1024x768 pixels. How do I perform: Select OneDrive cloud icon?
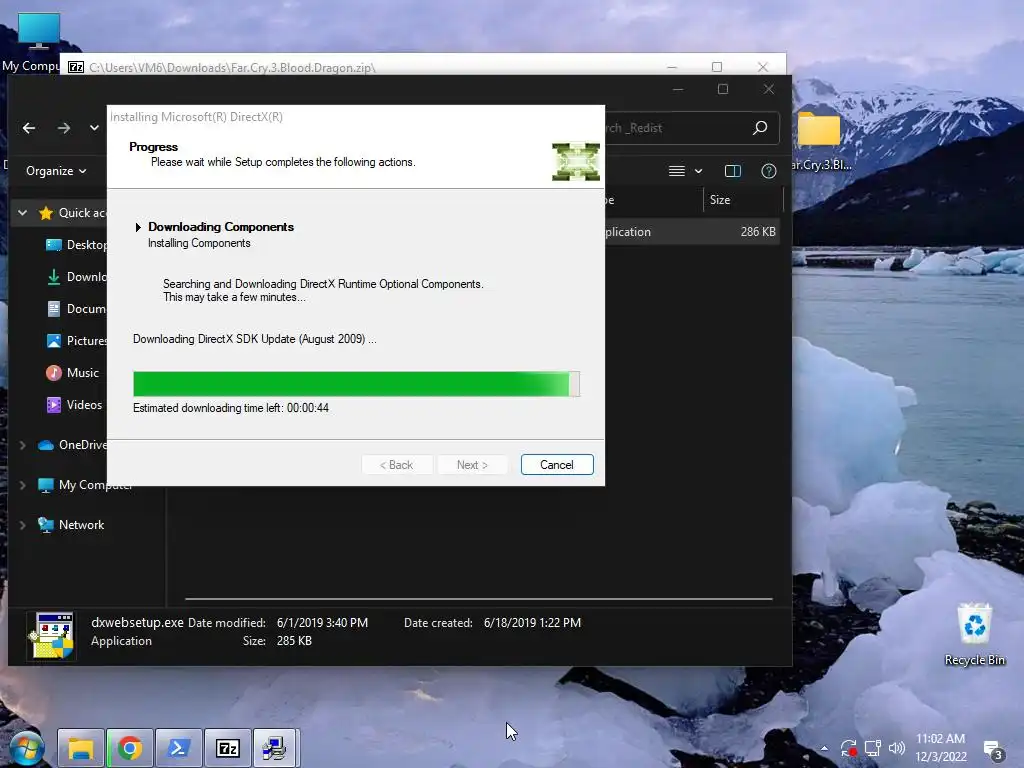pyautogui.click(x=46, y=445)
